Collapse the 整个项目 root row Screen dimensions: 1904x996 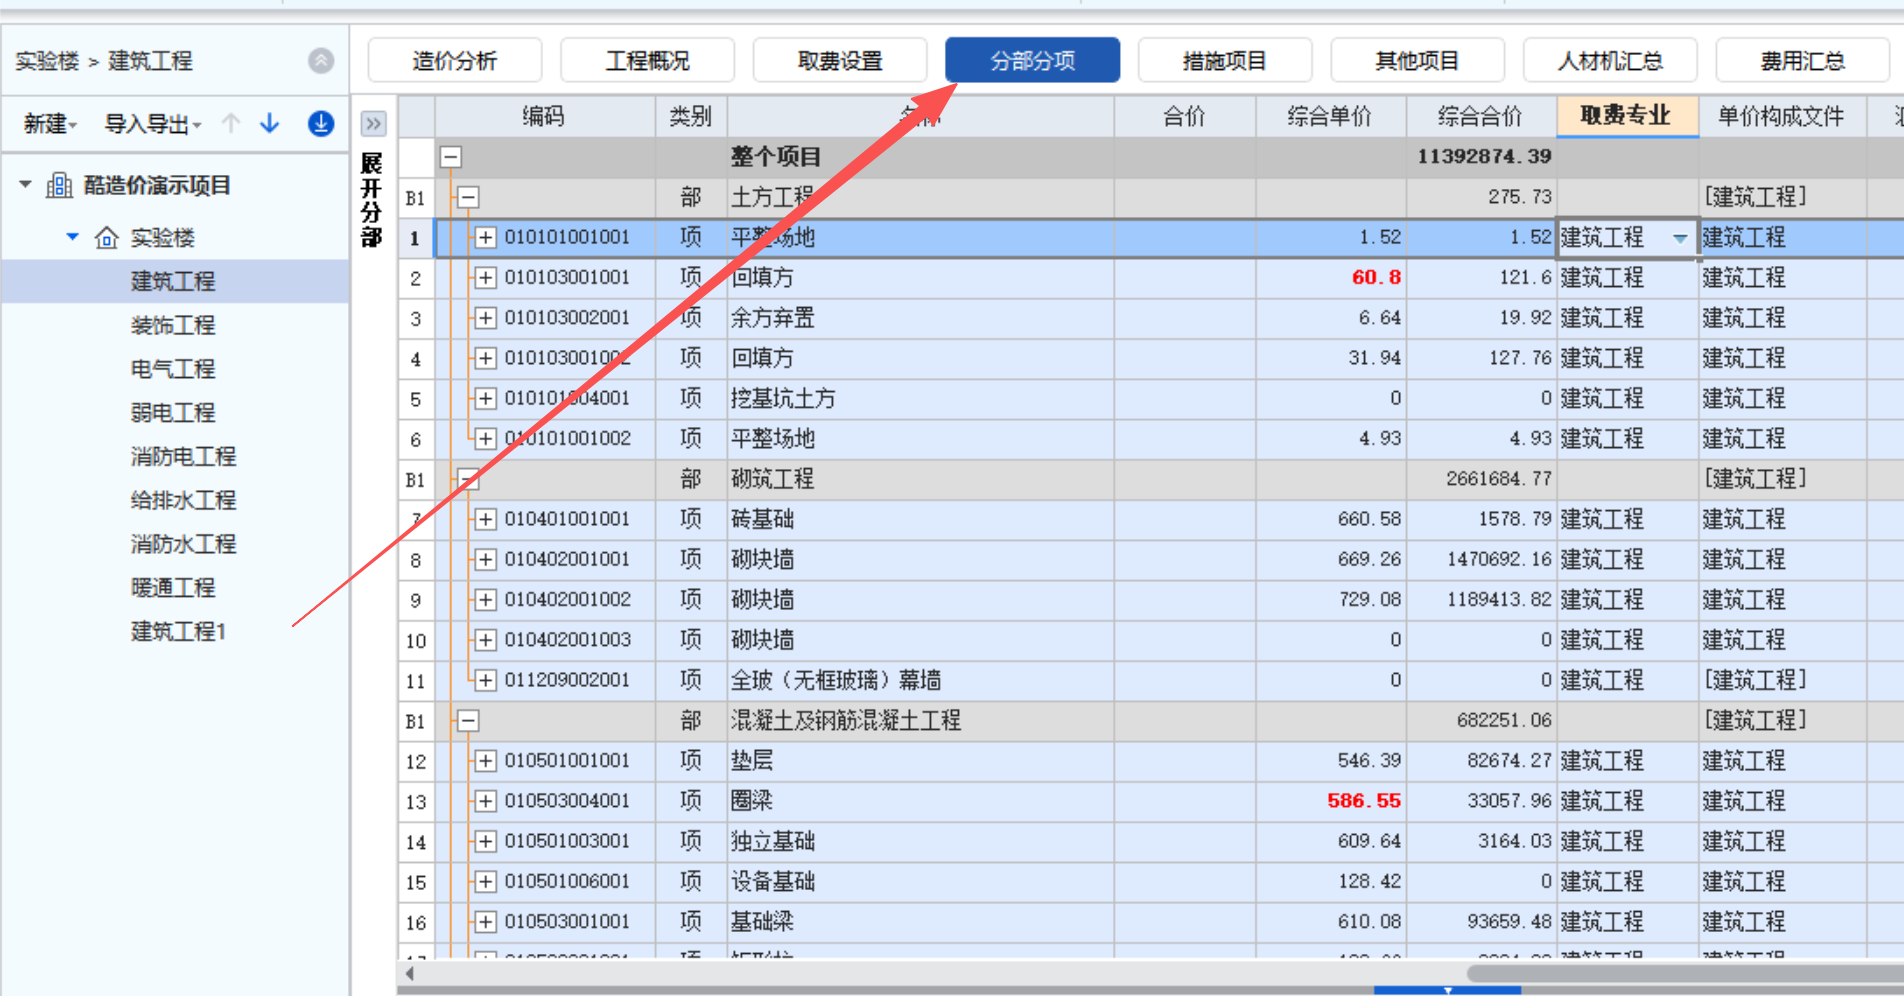(x=451, y=157)
